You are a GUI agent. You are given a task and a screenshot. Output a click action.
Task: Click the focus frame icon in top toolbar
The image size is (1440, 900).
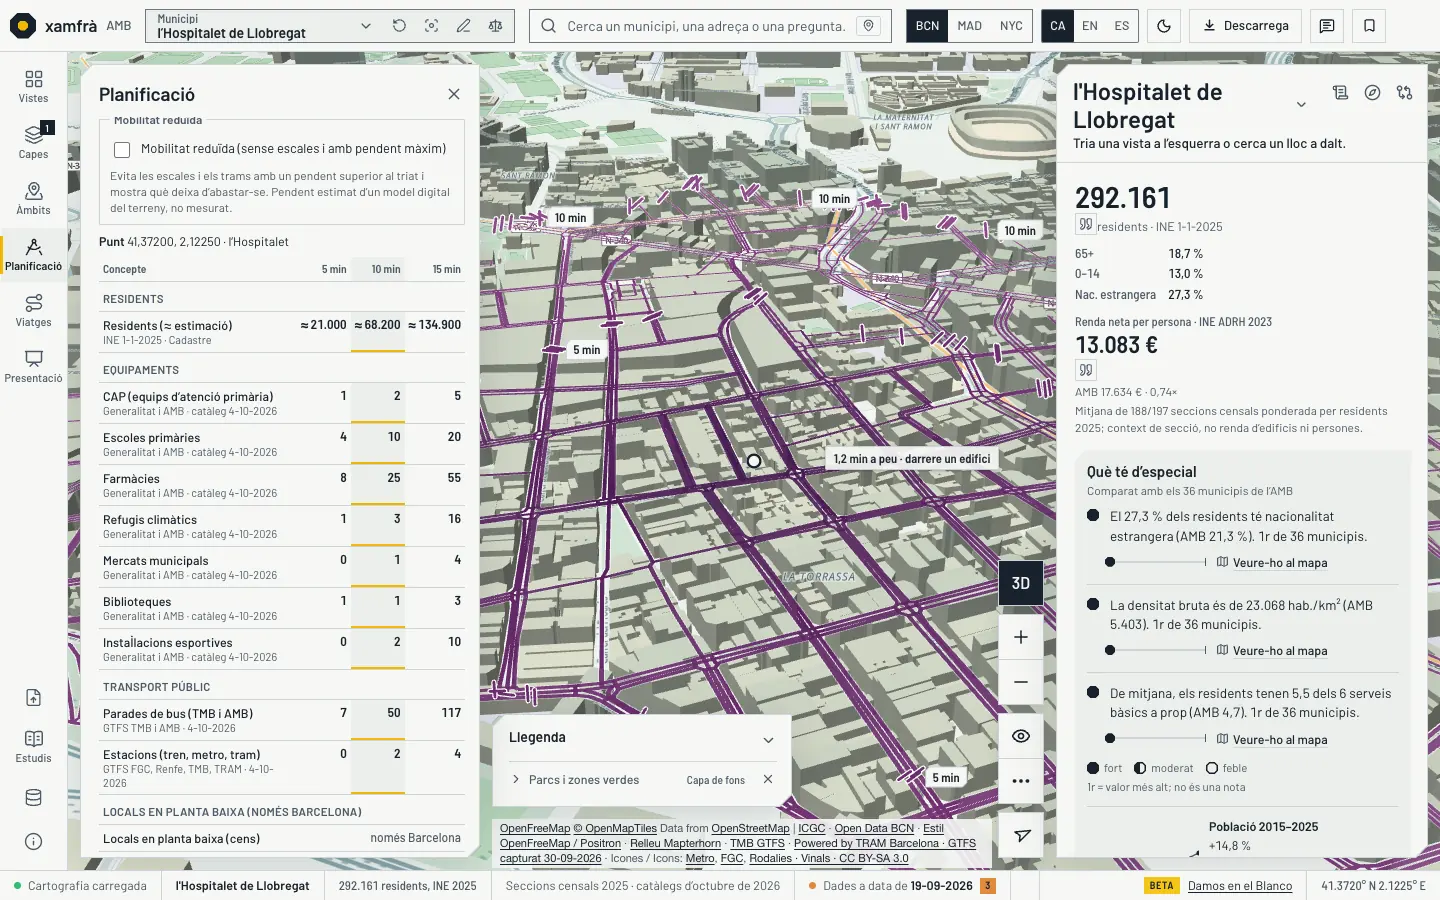click(x=431, y=26)
